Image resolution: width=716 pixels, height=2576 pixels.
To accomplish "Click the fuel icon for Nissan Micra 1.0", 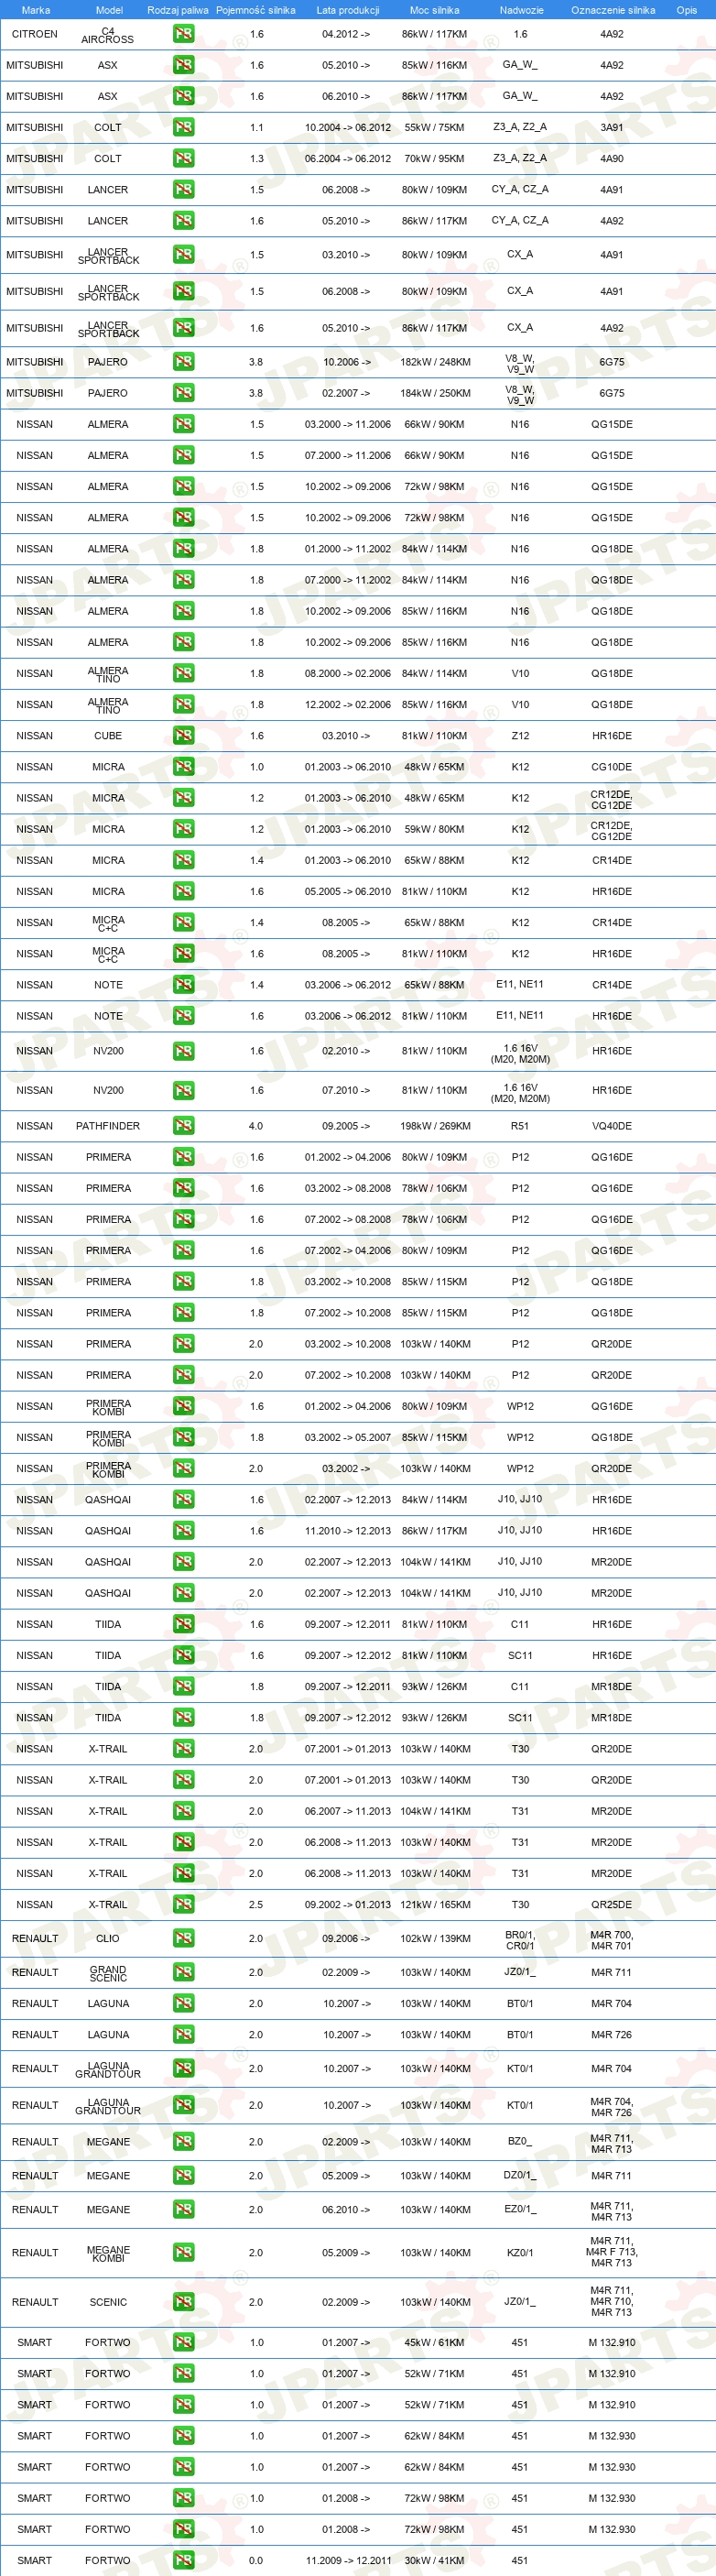I will 183,767.
